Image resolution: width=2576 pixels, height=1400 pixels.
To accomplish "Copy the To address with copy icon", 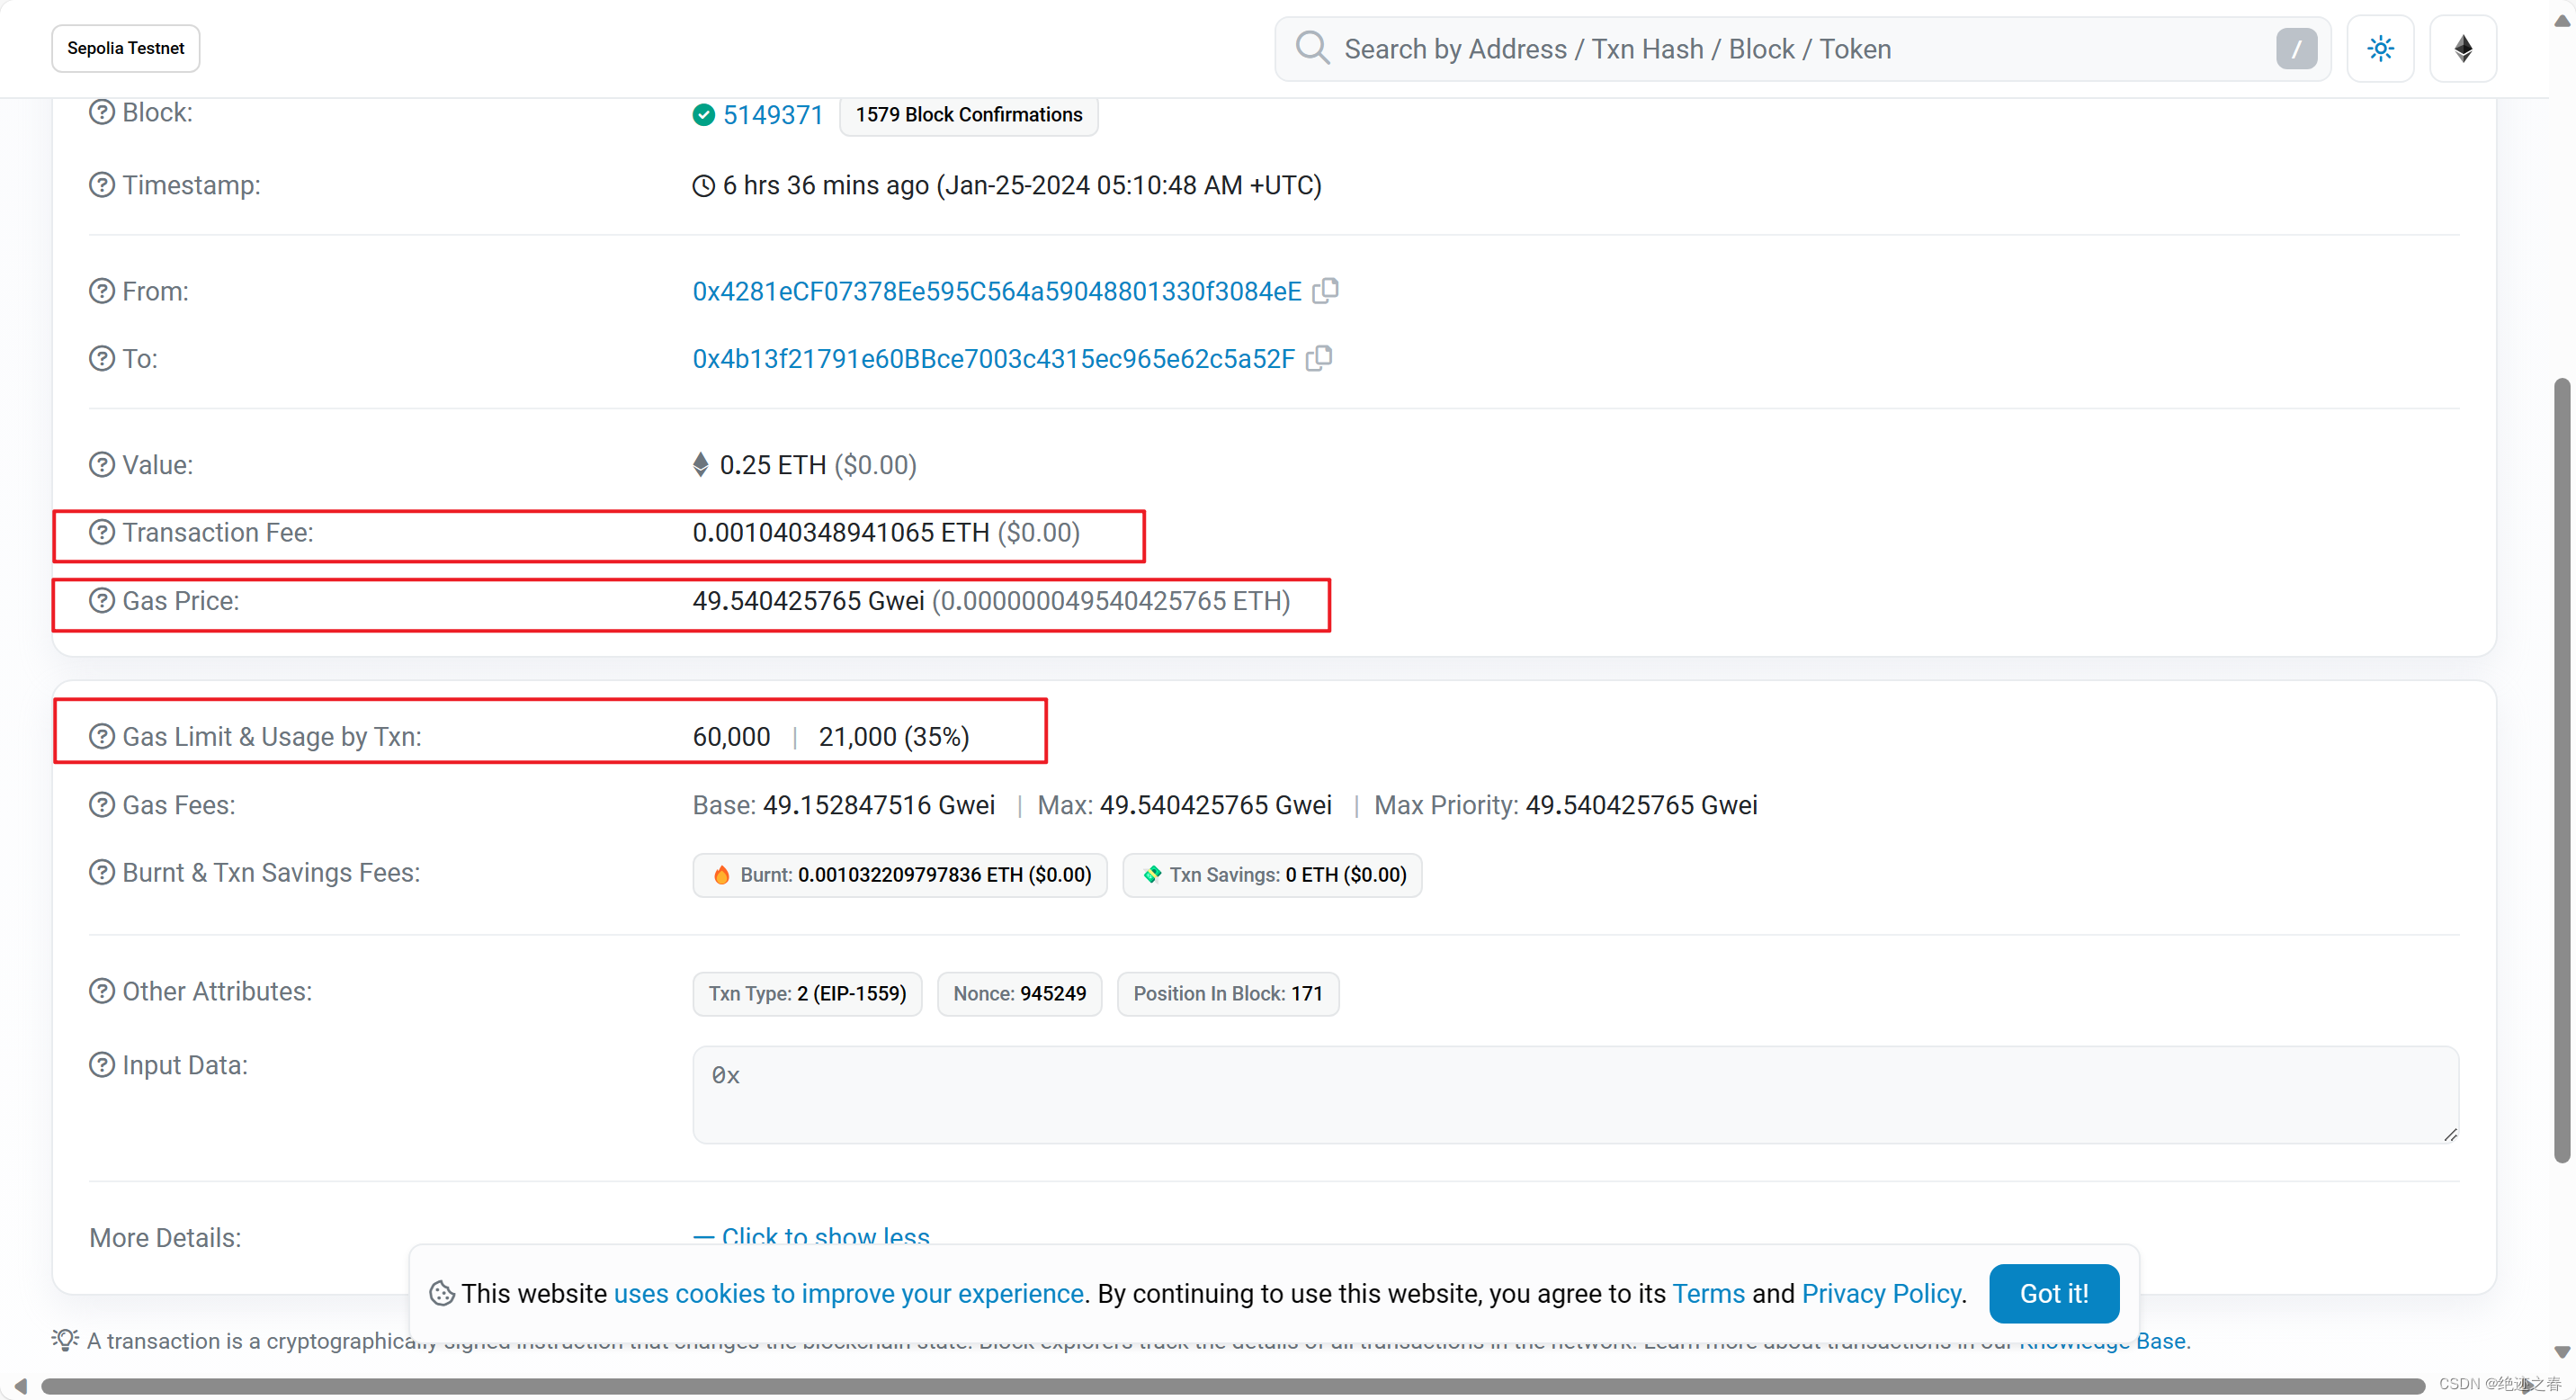I will pyautogui.click(x=1319, y=358).
